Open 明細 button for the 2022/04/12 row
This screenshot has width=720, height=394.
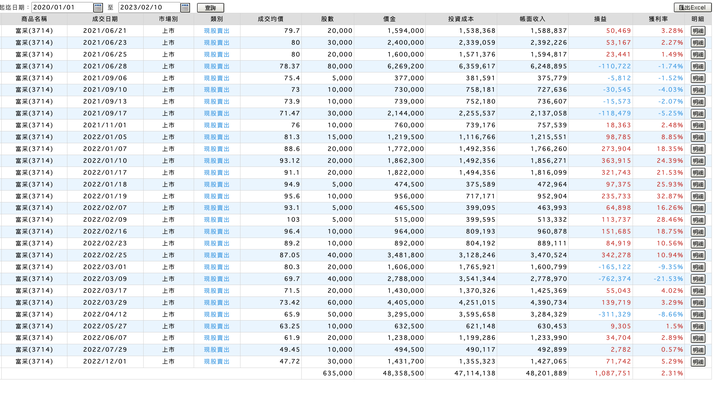698,315
